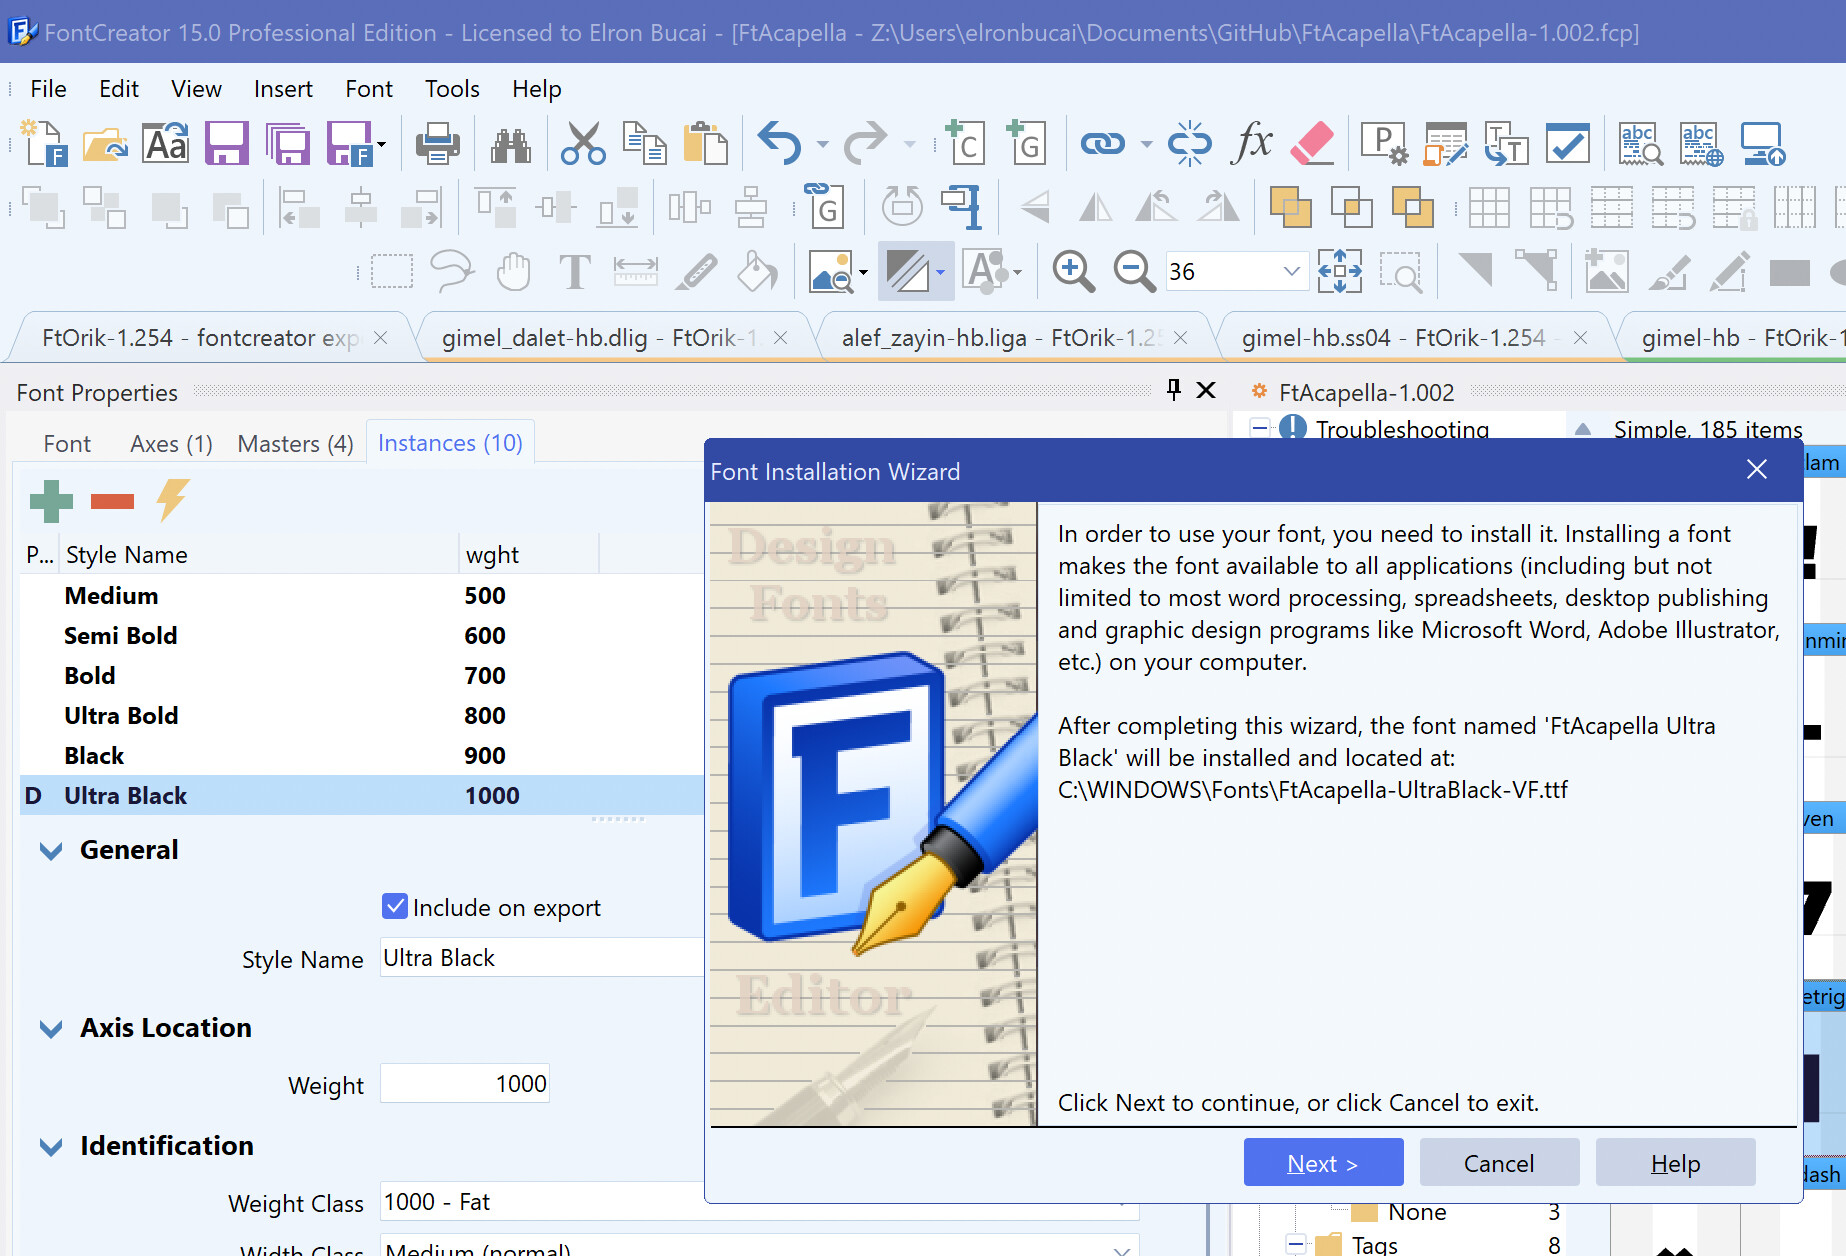Screen dimensions: 1846x1256
Task: Click the Undo arrow icon
Action: coord(780,144)
